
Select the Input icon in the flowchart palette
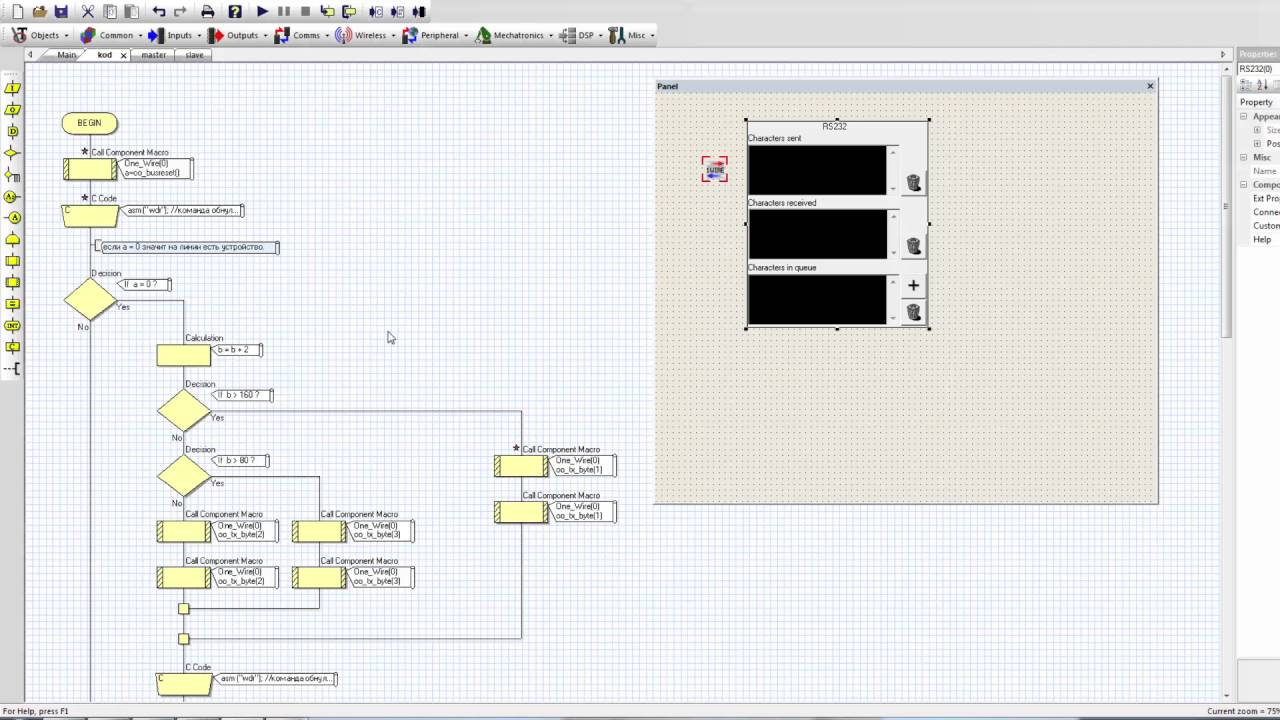pos(13,88)
